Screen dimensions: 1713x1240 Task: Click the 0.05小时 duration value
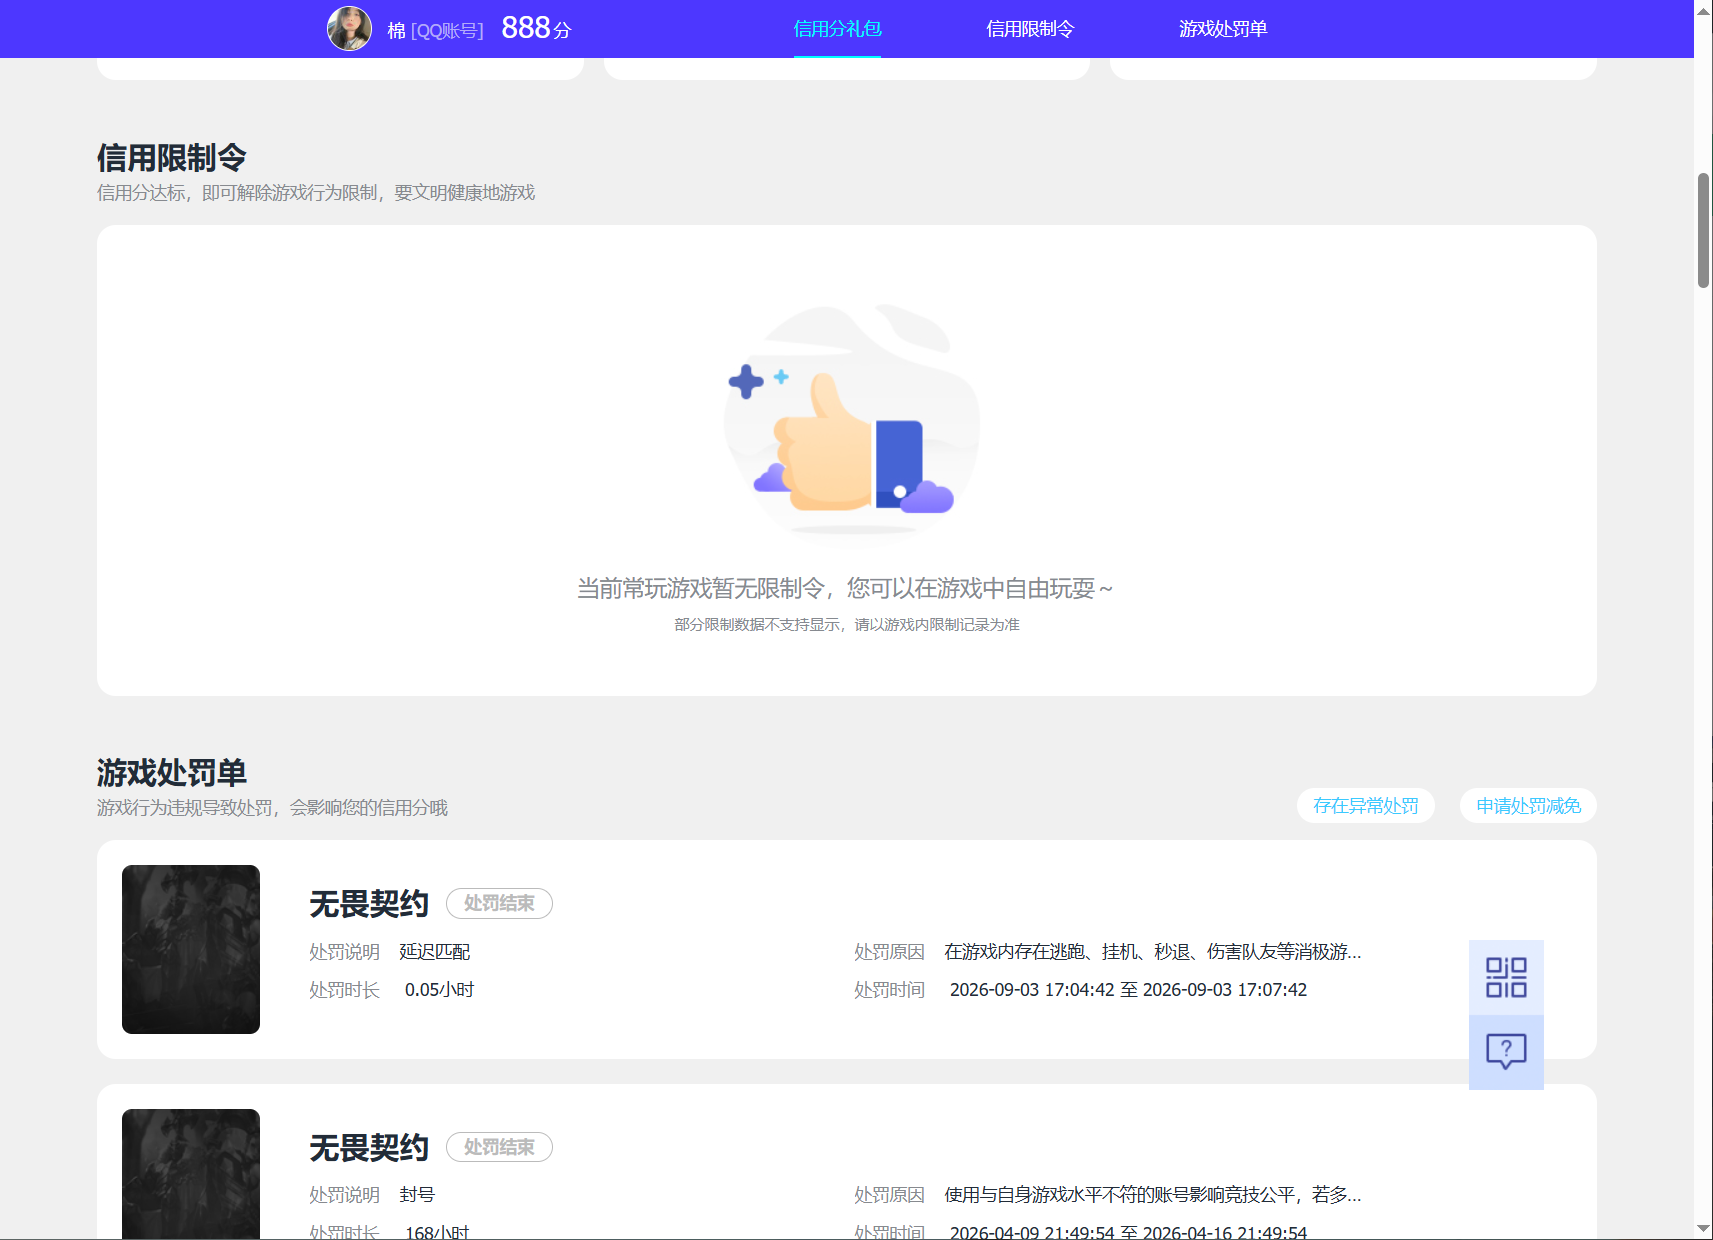tap(439, 990)
